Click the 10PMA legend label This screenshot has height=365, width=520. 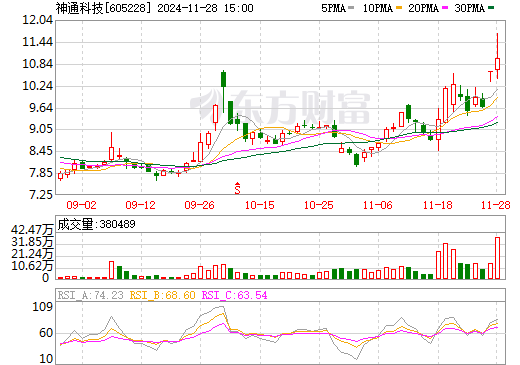tap(377, 8)
